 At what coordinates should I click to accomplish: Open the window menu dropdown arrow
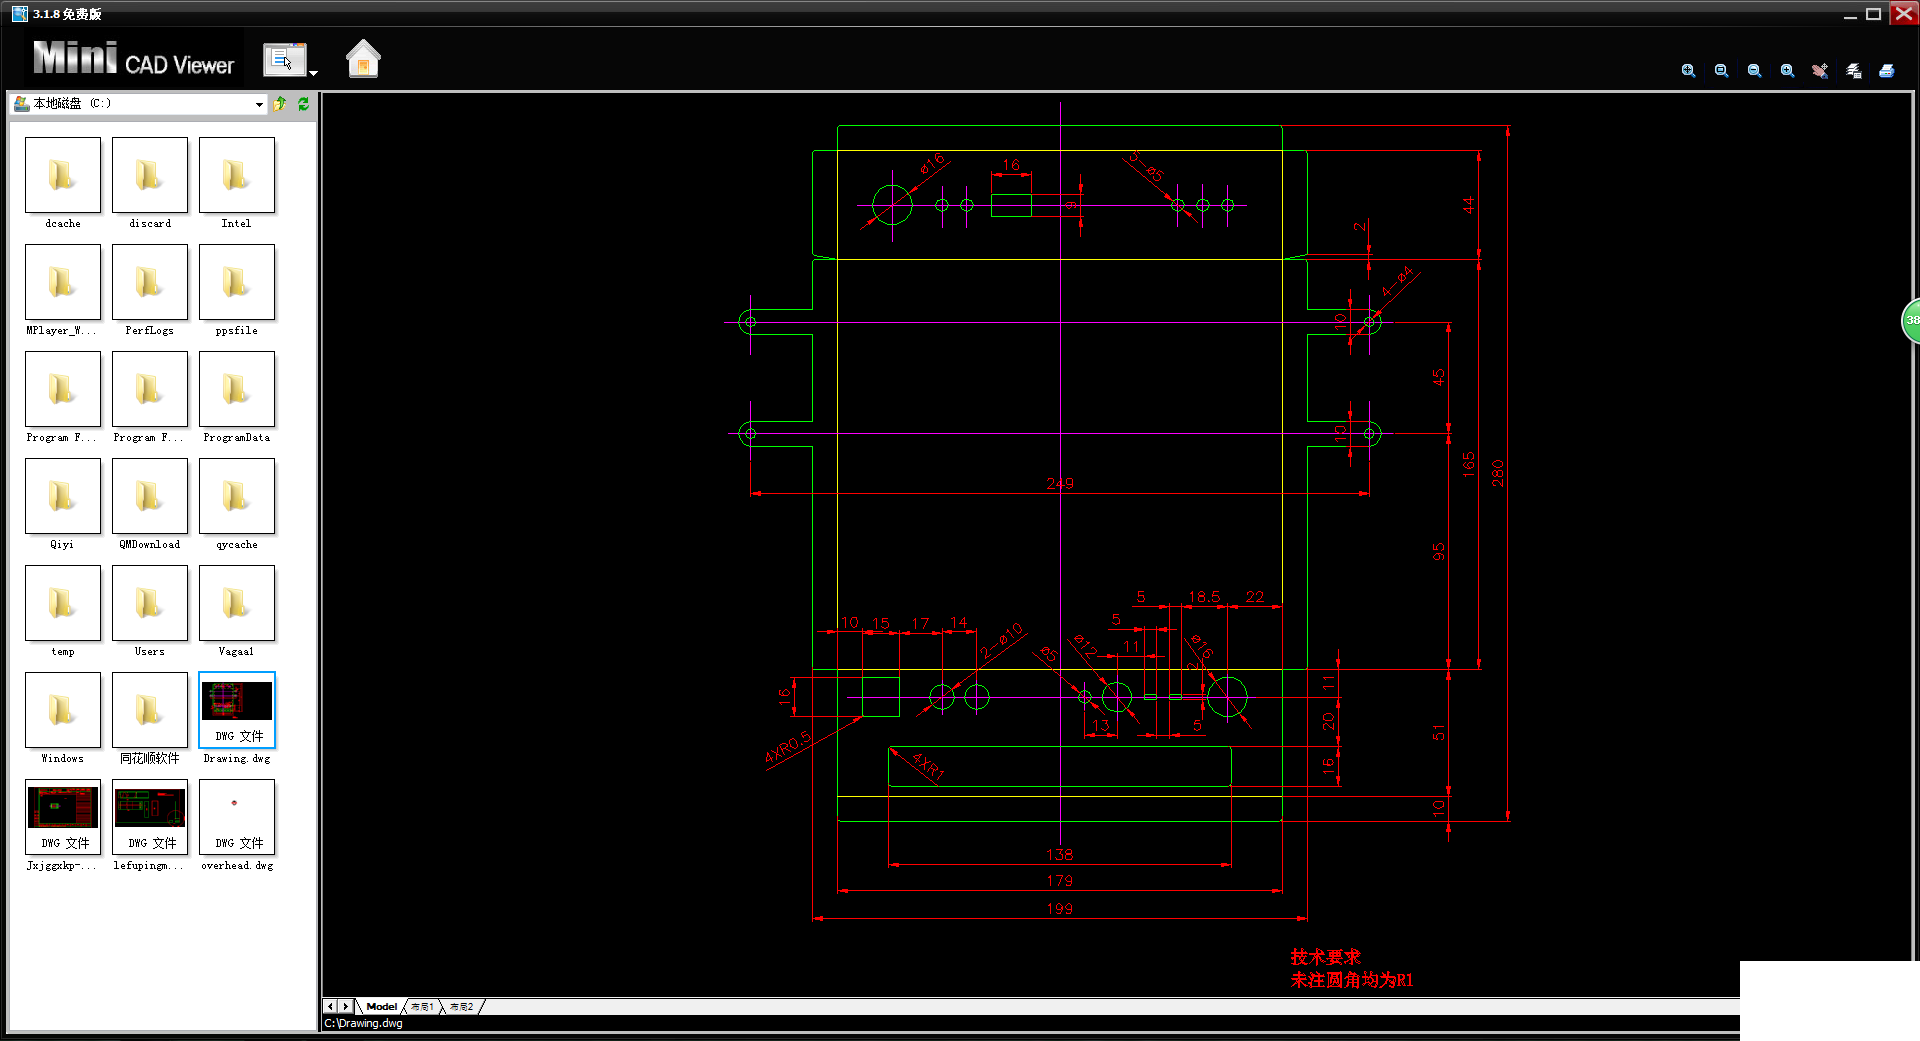click(x=313, y=73)
